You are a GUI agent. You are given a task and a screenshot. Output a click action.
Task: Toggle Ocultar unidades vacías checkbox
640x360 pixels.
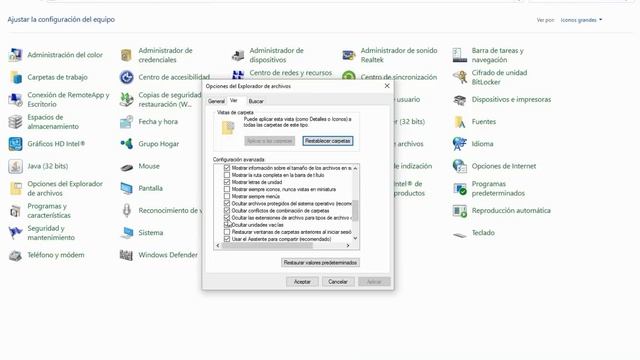coord(227,225)
